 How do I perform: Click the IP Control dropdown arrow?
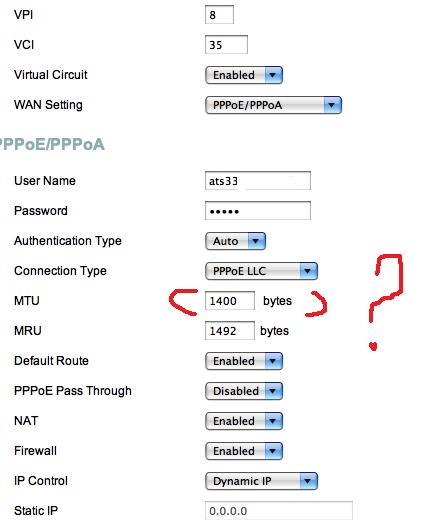click(308, 481)
